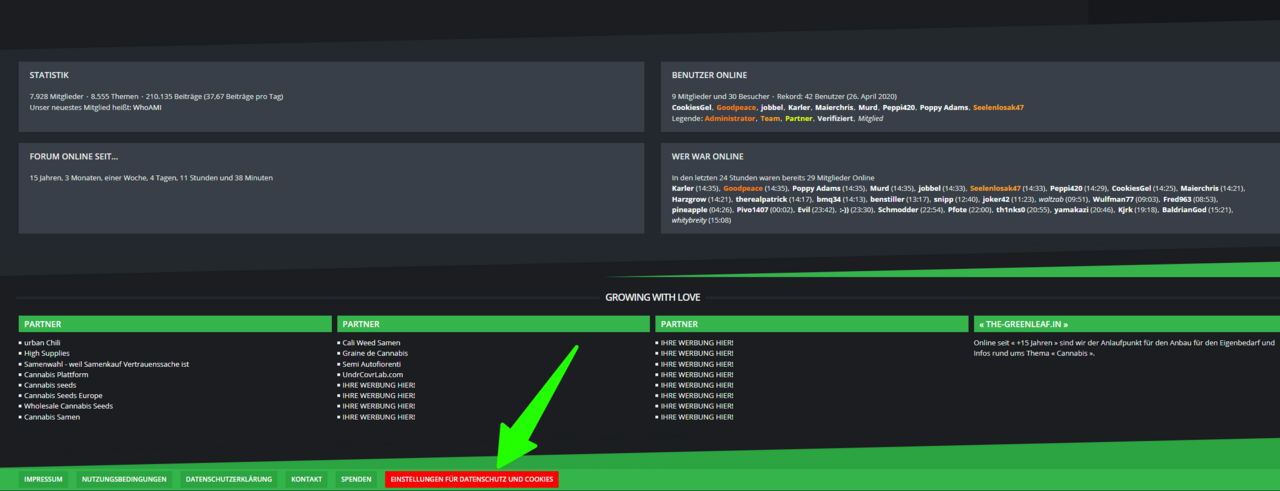The height and width of the screenshot is (491, 1280).
Task: View therealpatrick's profile in Wer war online
Action: click(762, 199)
